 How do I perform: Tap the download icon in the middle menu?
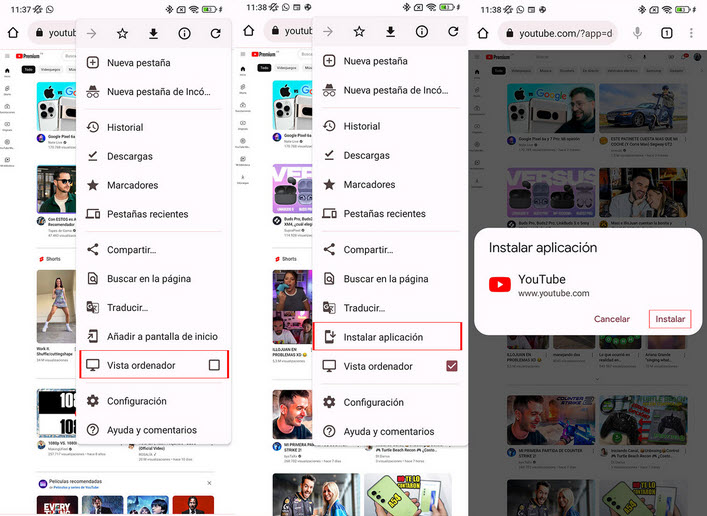[x=390, y=32]
